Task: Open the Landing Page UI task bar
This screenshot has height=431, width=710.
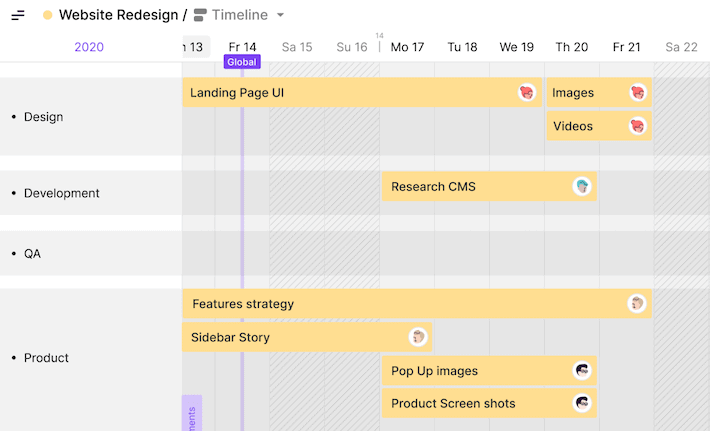Action: tap(362, 92)
